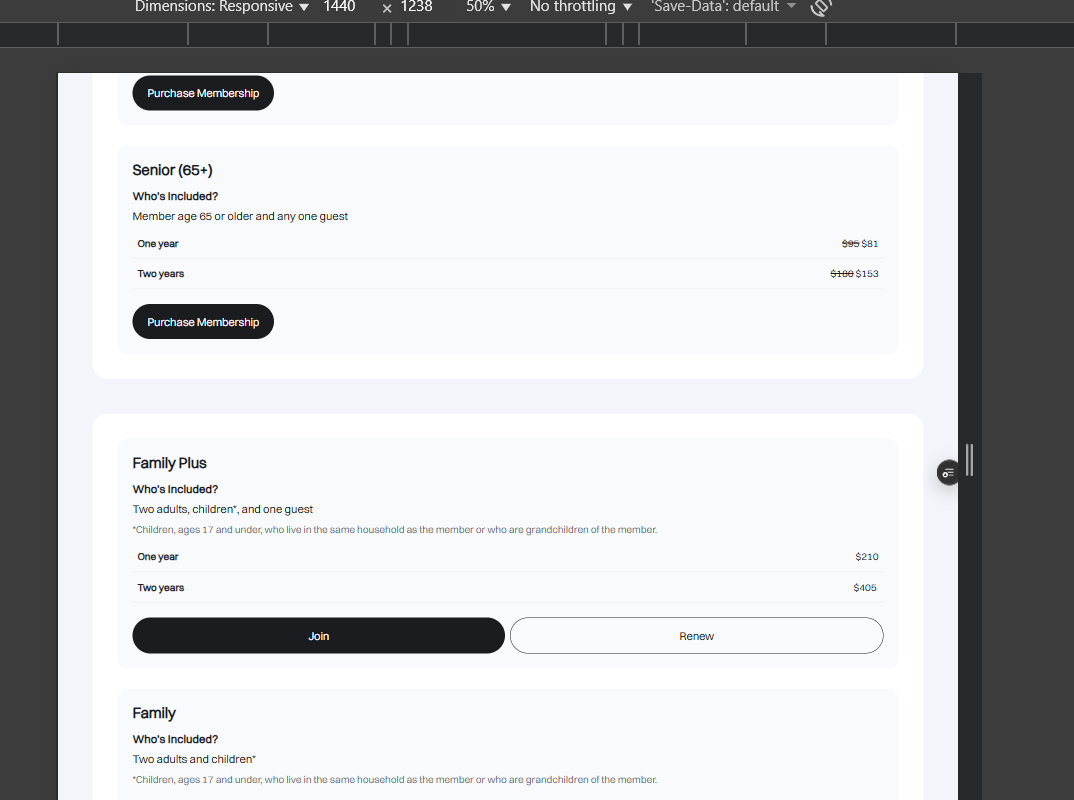Click the Senior Two years $153 price
Screen dimensions: 1074x800
[867, 274]
